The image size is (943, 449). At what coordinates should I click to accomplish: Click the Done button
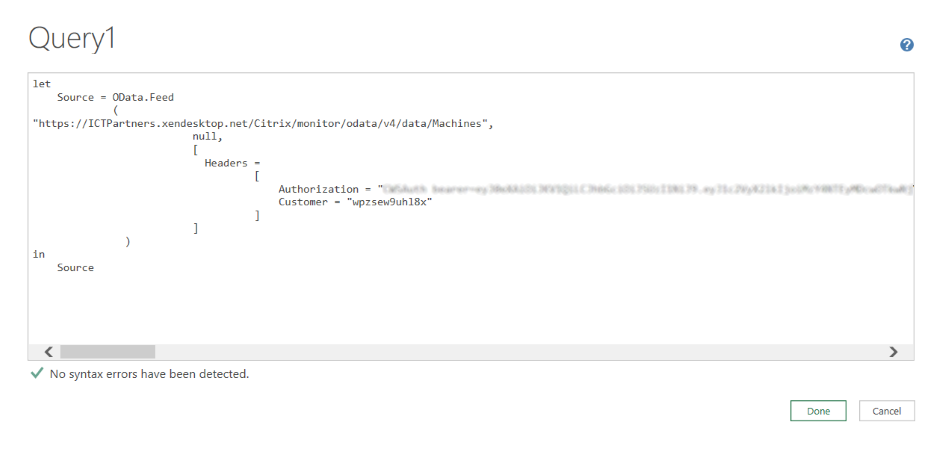click(x=818, y=411)
